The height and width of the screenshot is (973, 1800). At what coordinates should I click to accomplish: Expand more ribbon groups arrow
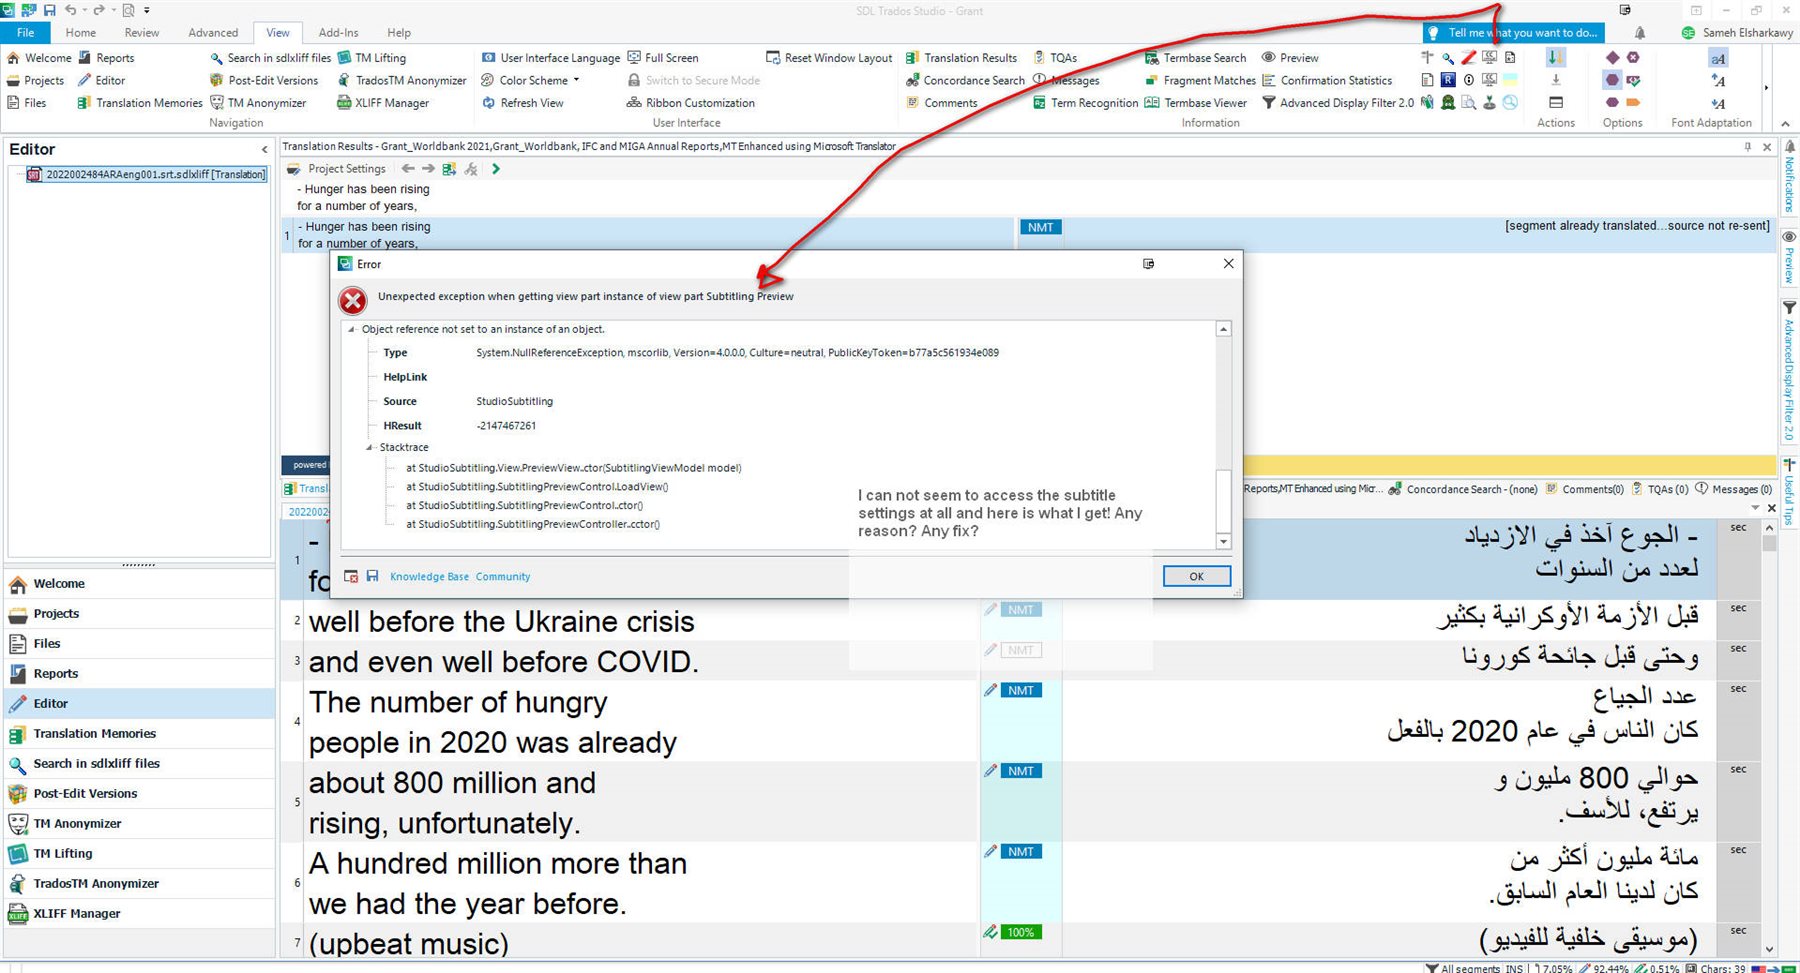pyautogui.click(x=1766, y=88)
